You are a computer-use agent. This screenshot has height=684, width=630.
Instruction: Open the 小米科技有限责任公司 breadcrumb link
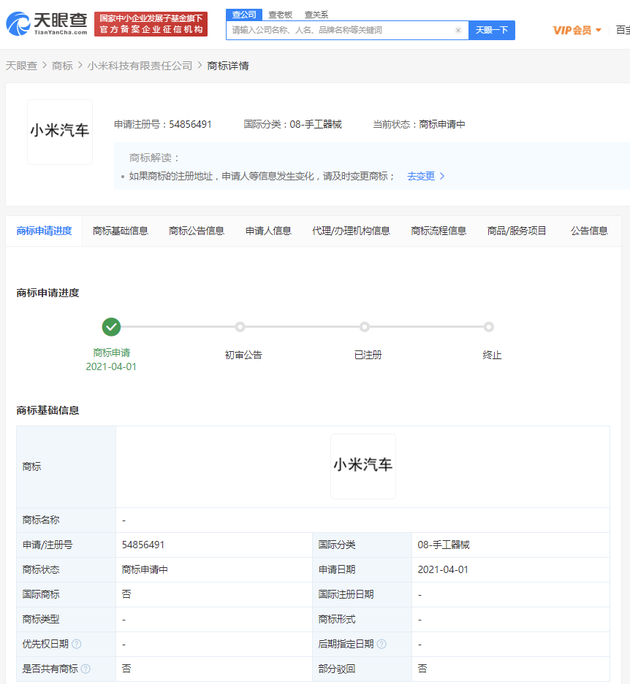[140, 66]
